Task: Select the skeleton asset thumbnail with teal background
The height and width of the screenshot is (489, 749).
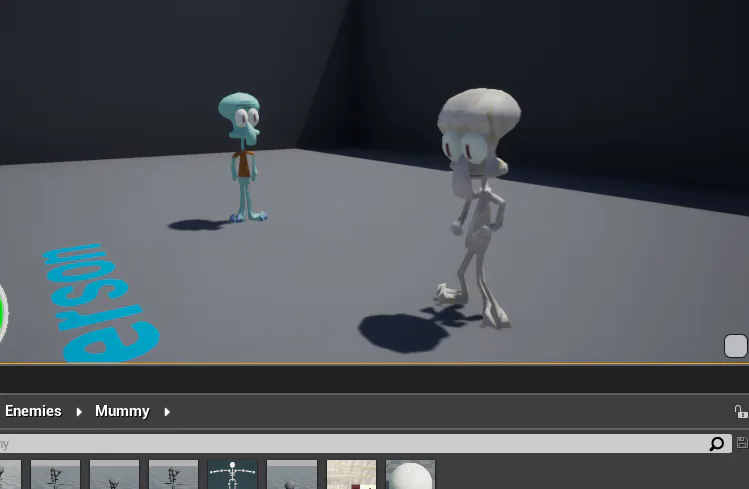Action: pos(232,474)
